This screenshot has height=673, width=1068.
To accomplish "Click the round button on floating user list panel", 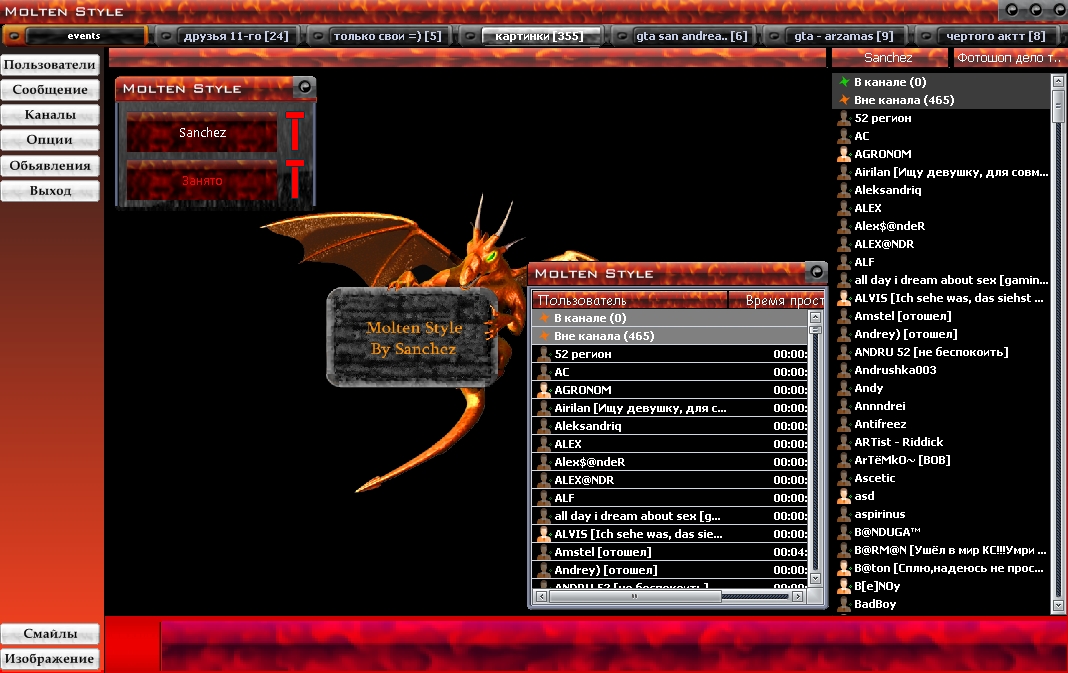I will pos(817,272).
